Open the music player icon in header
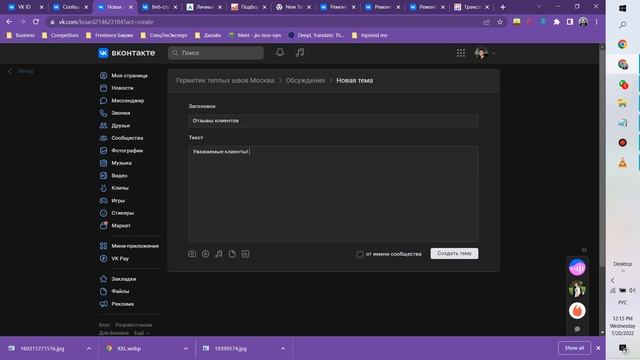 (300, 53)
